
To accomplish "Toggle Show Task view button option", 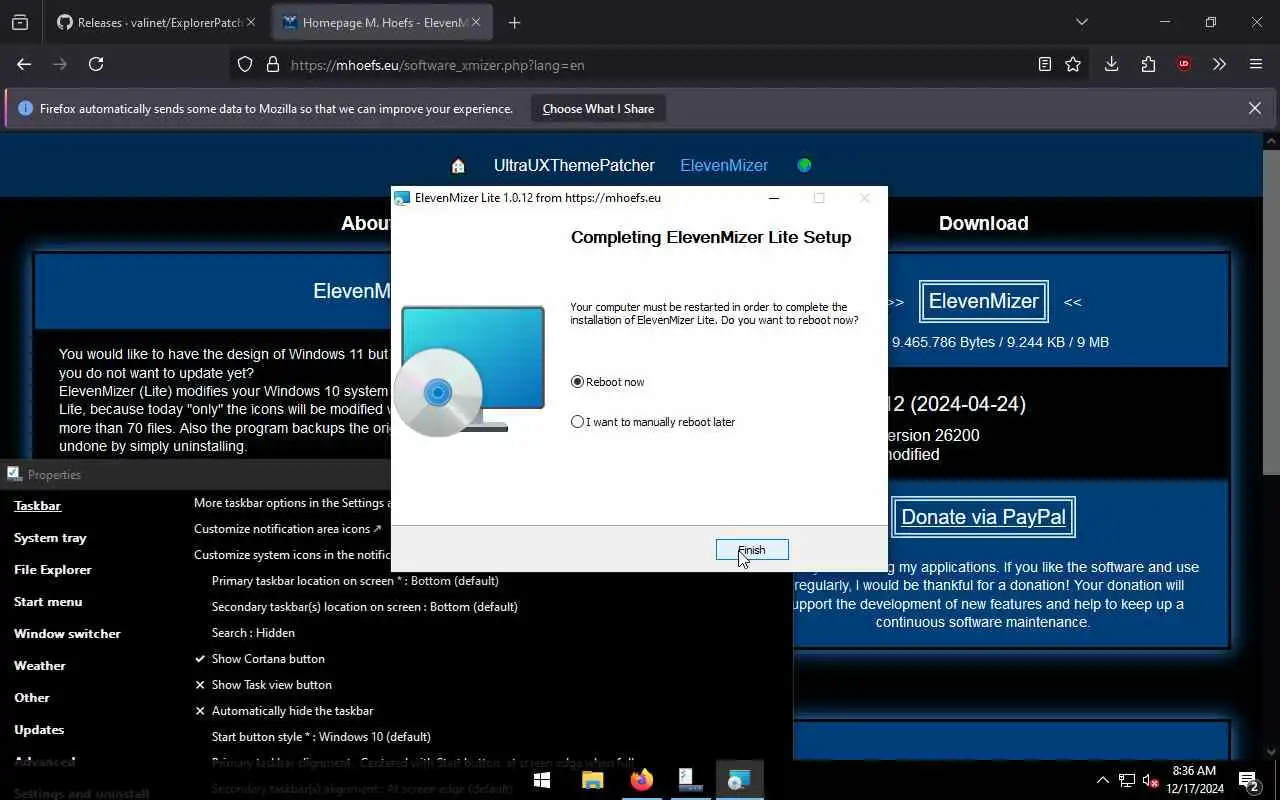I will 263,685.
